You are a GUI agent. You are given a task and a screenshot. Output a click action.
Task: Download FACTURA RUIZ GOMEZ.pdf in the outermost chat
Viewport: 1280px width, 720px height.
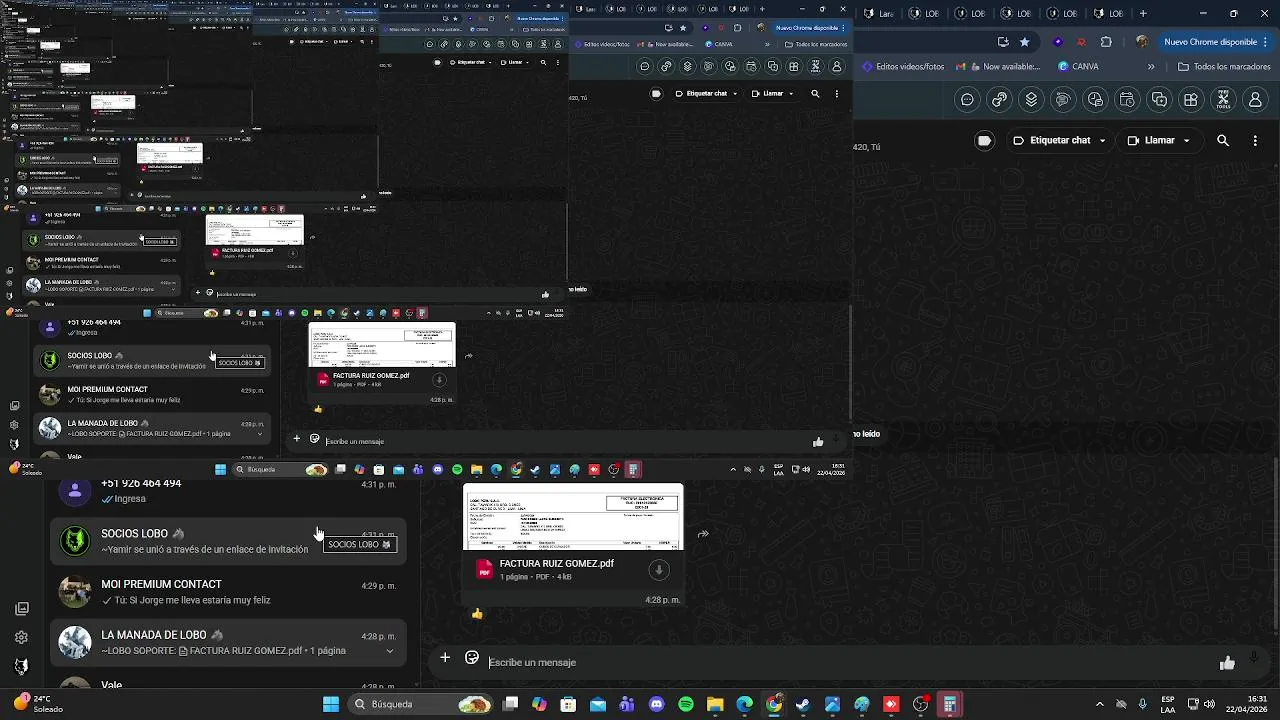click(x=658, y=570)
